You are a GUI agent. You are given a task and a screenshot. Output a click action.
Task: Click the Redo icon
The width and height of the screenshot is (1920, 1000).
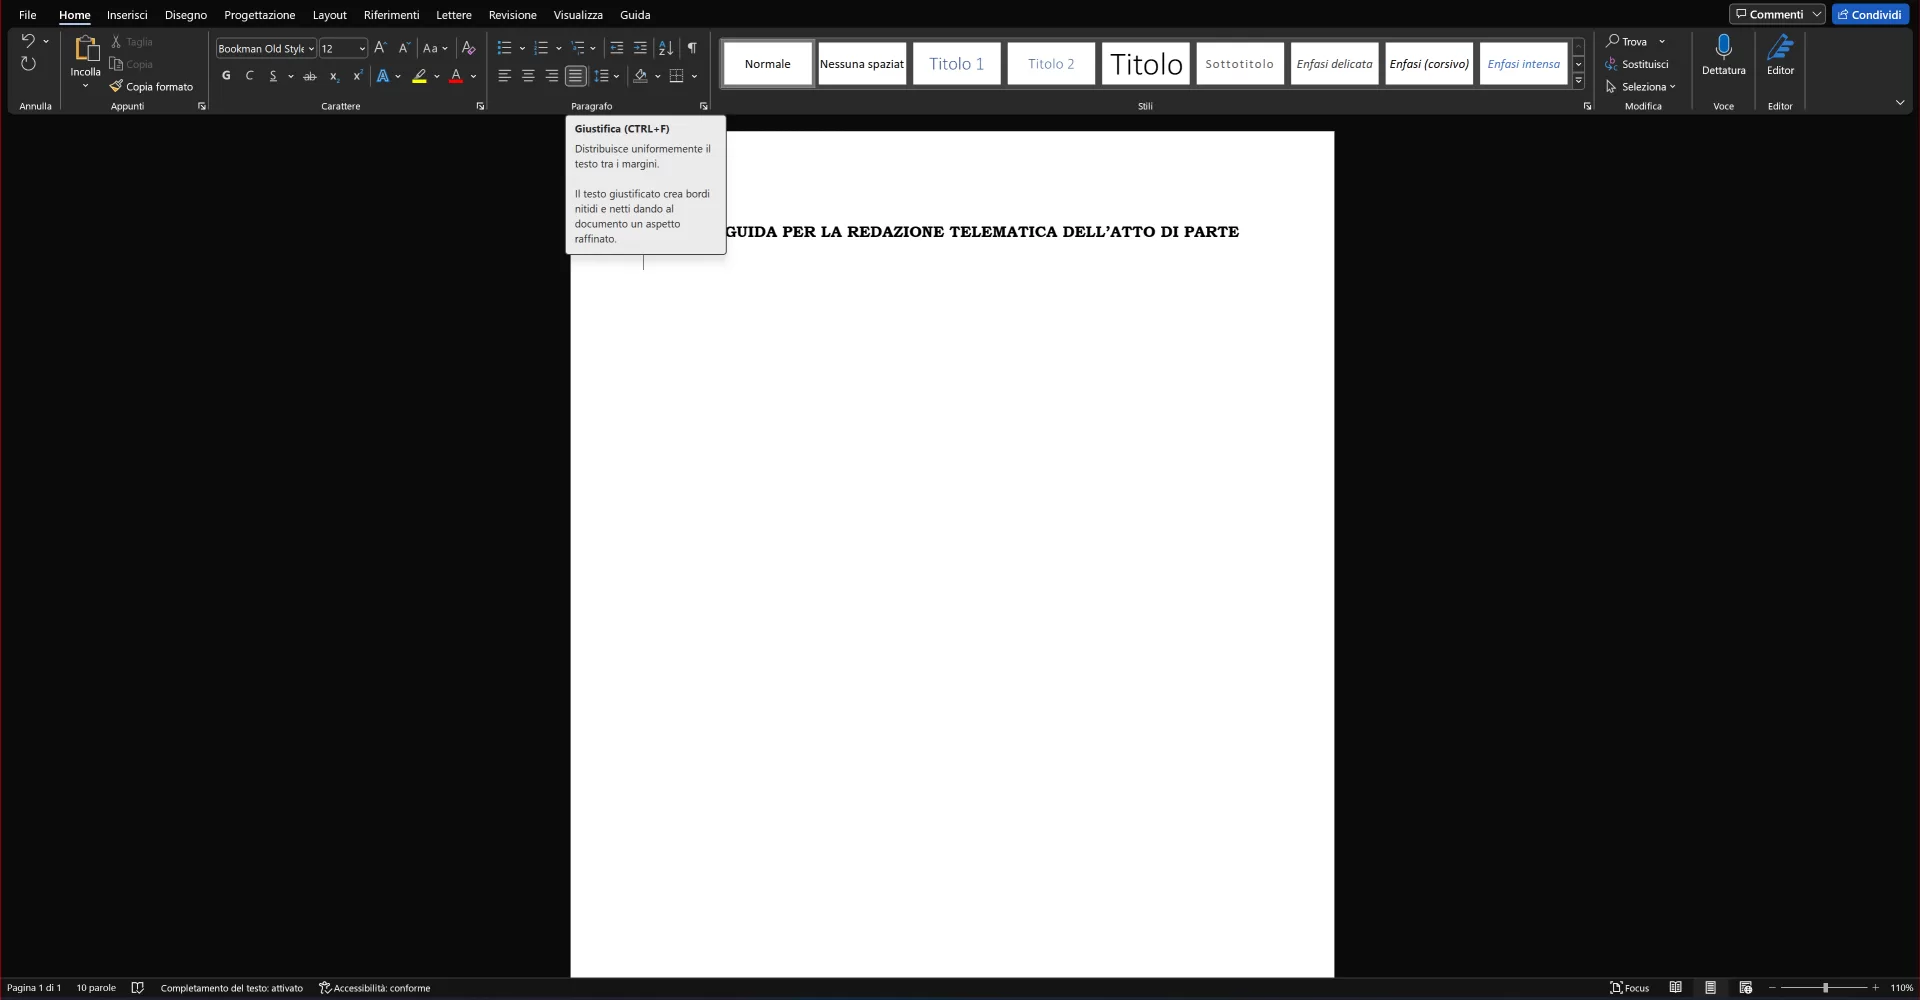coord(28,64)
